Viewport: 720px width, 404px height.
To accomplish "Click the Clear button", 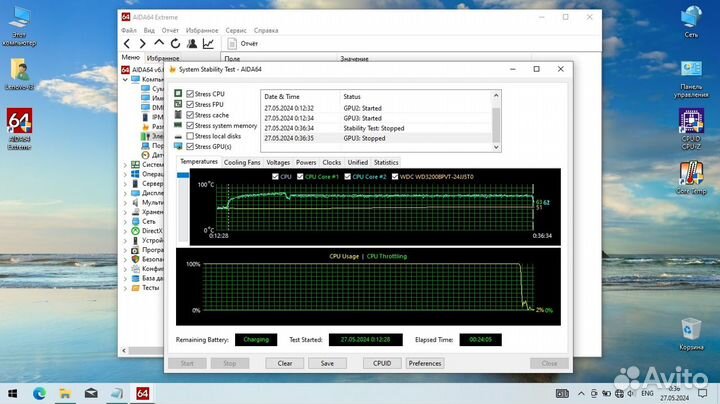I will click(285, 363).
